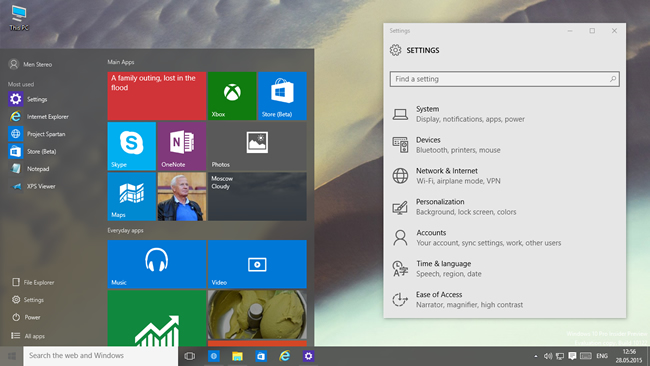
Task: Open the green Money chart tile
Action: click(x=157, y=318)
